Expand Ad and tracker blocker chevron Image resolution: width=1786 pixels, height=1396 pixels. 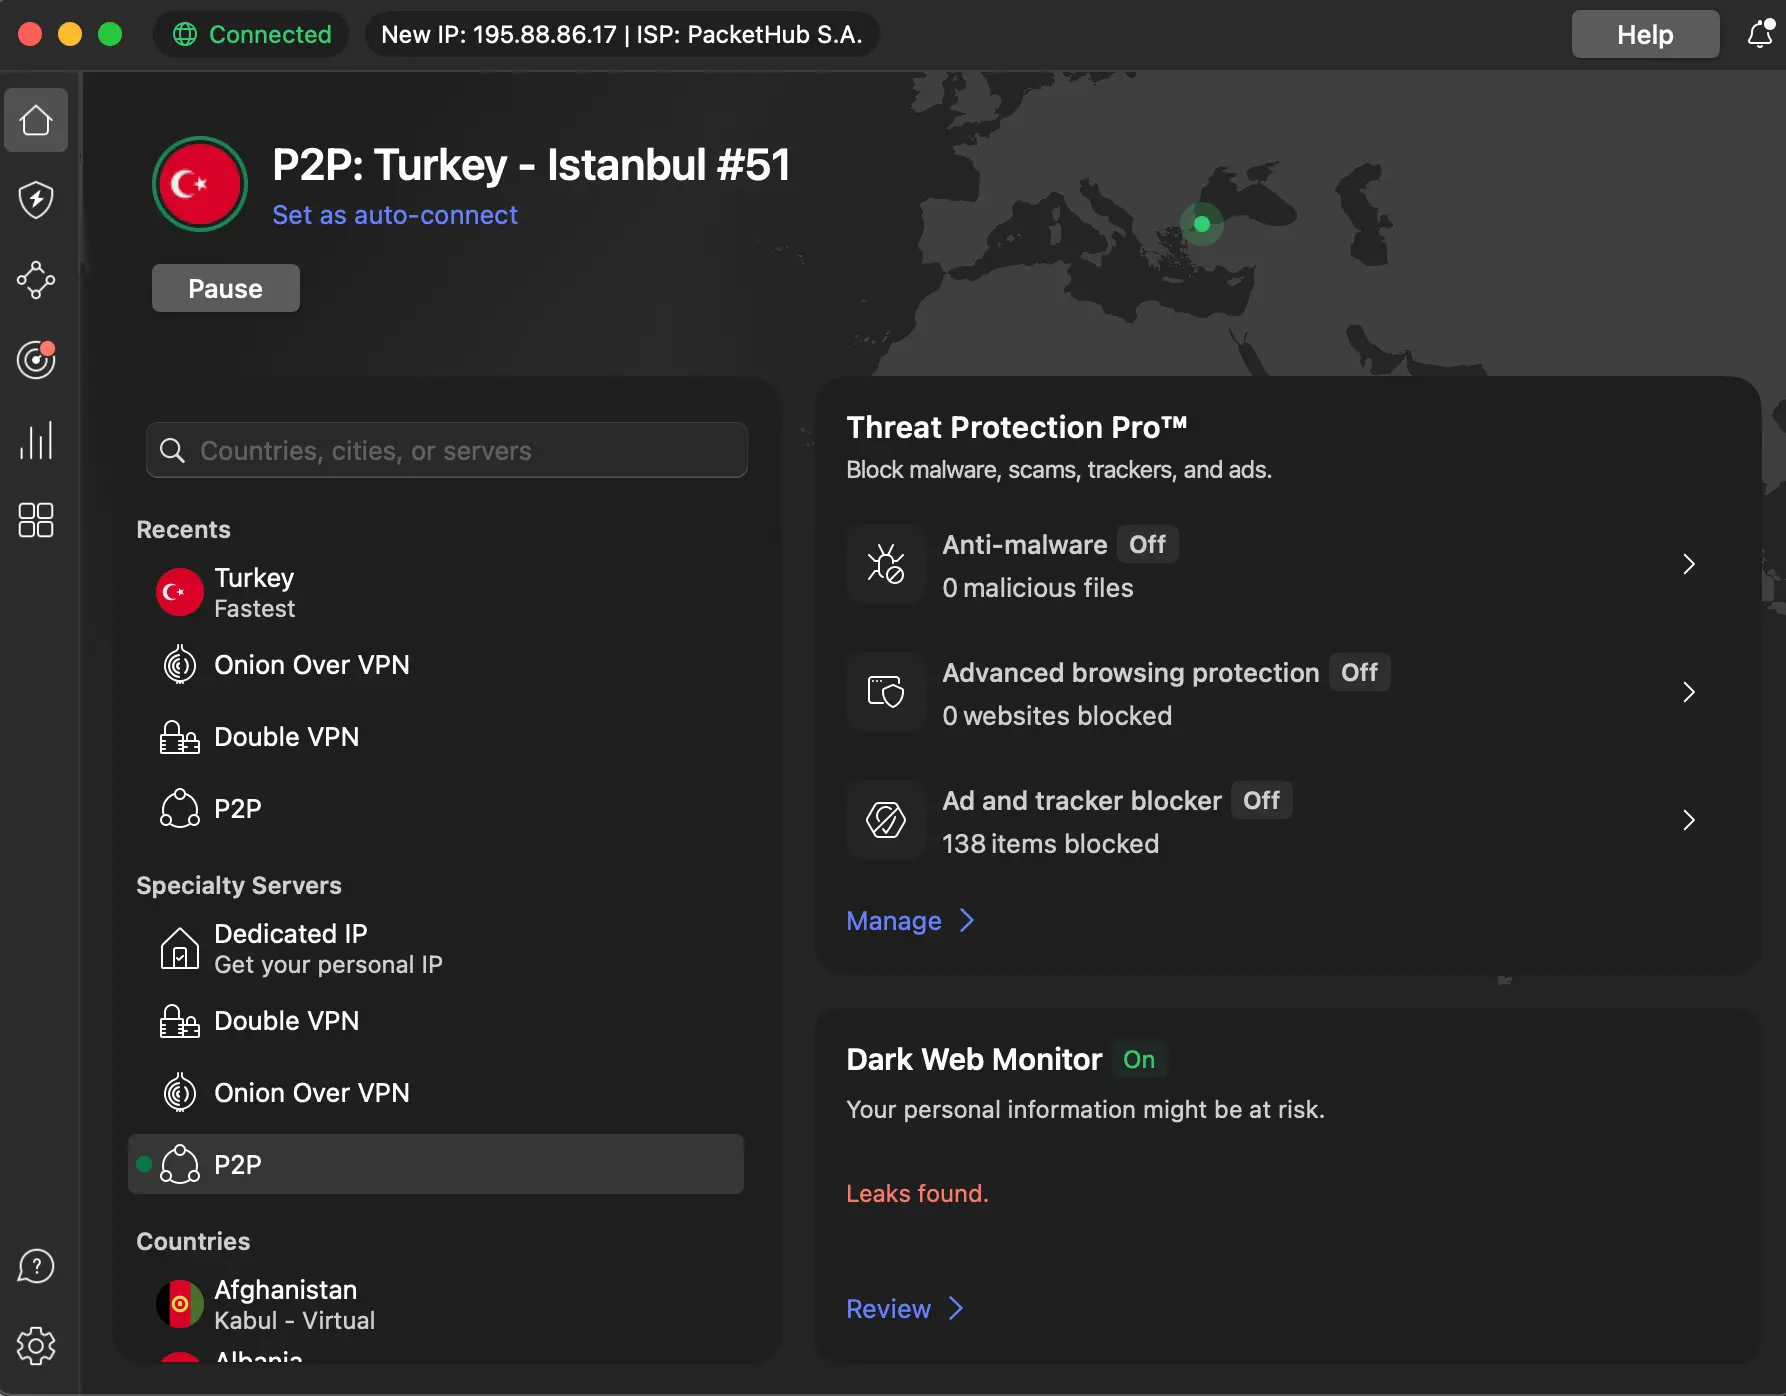[1688, 820]
